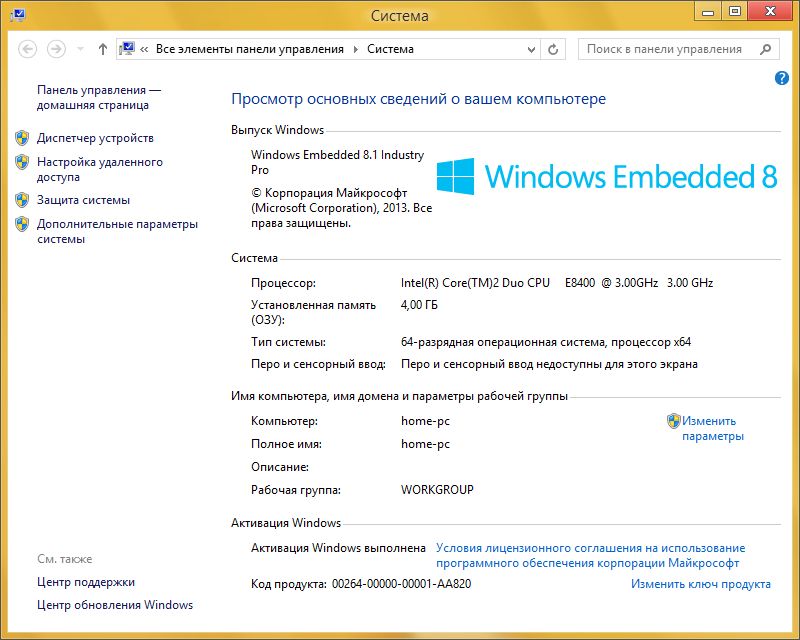Click the System window title bar icon

coord(18,15)
